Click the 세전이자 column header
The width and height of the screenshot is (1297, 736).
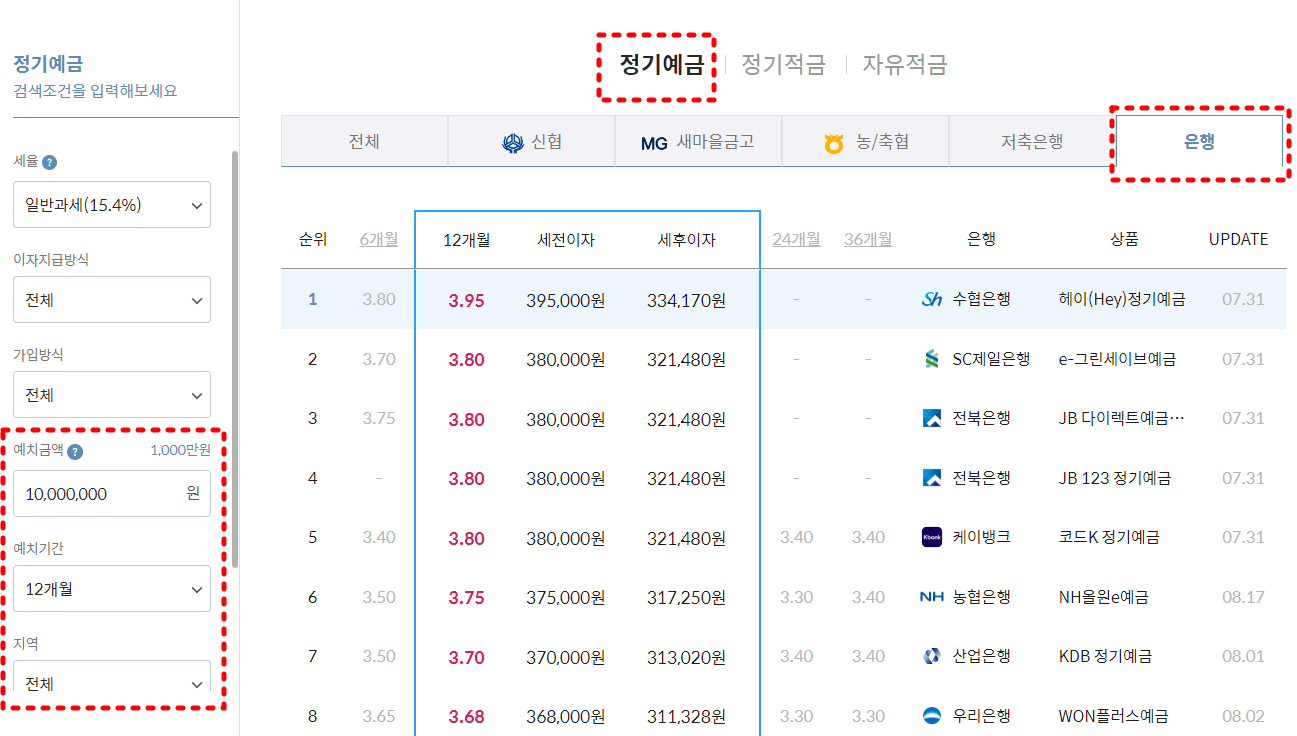[x=566, y=240]
